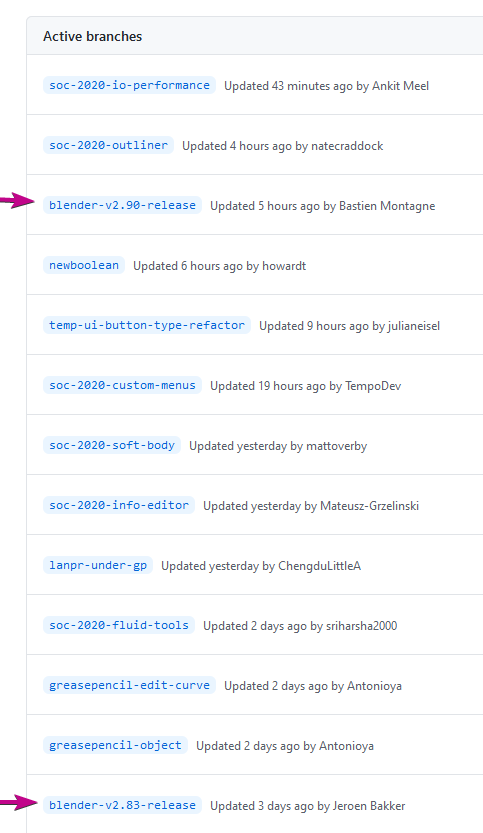Click 'Updated 3 days ago by Jeroen Bakker'
The width and height of the screenshot is (483, 833).
pyautogui.click(x=308, y=806)
